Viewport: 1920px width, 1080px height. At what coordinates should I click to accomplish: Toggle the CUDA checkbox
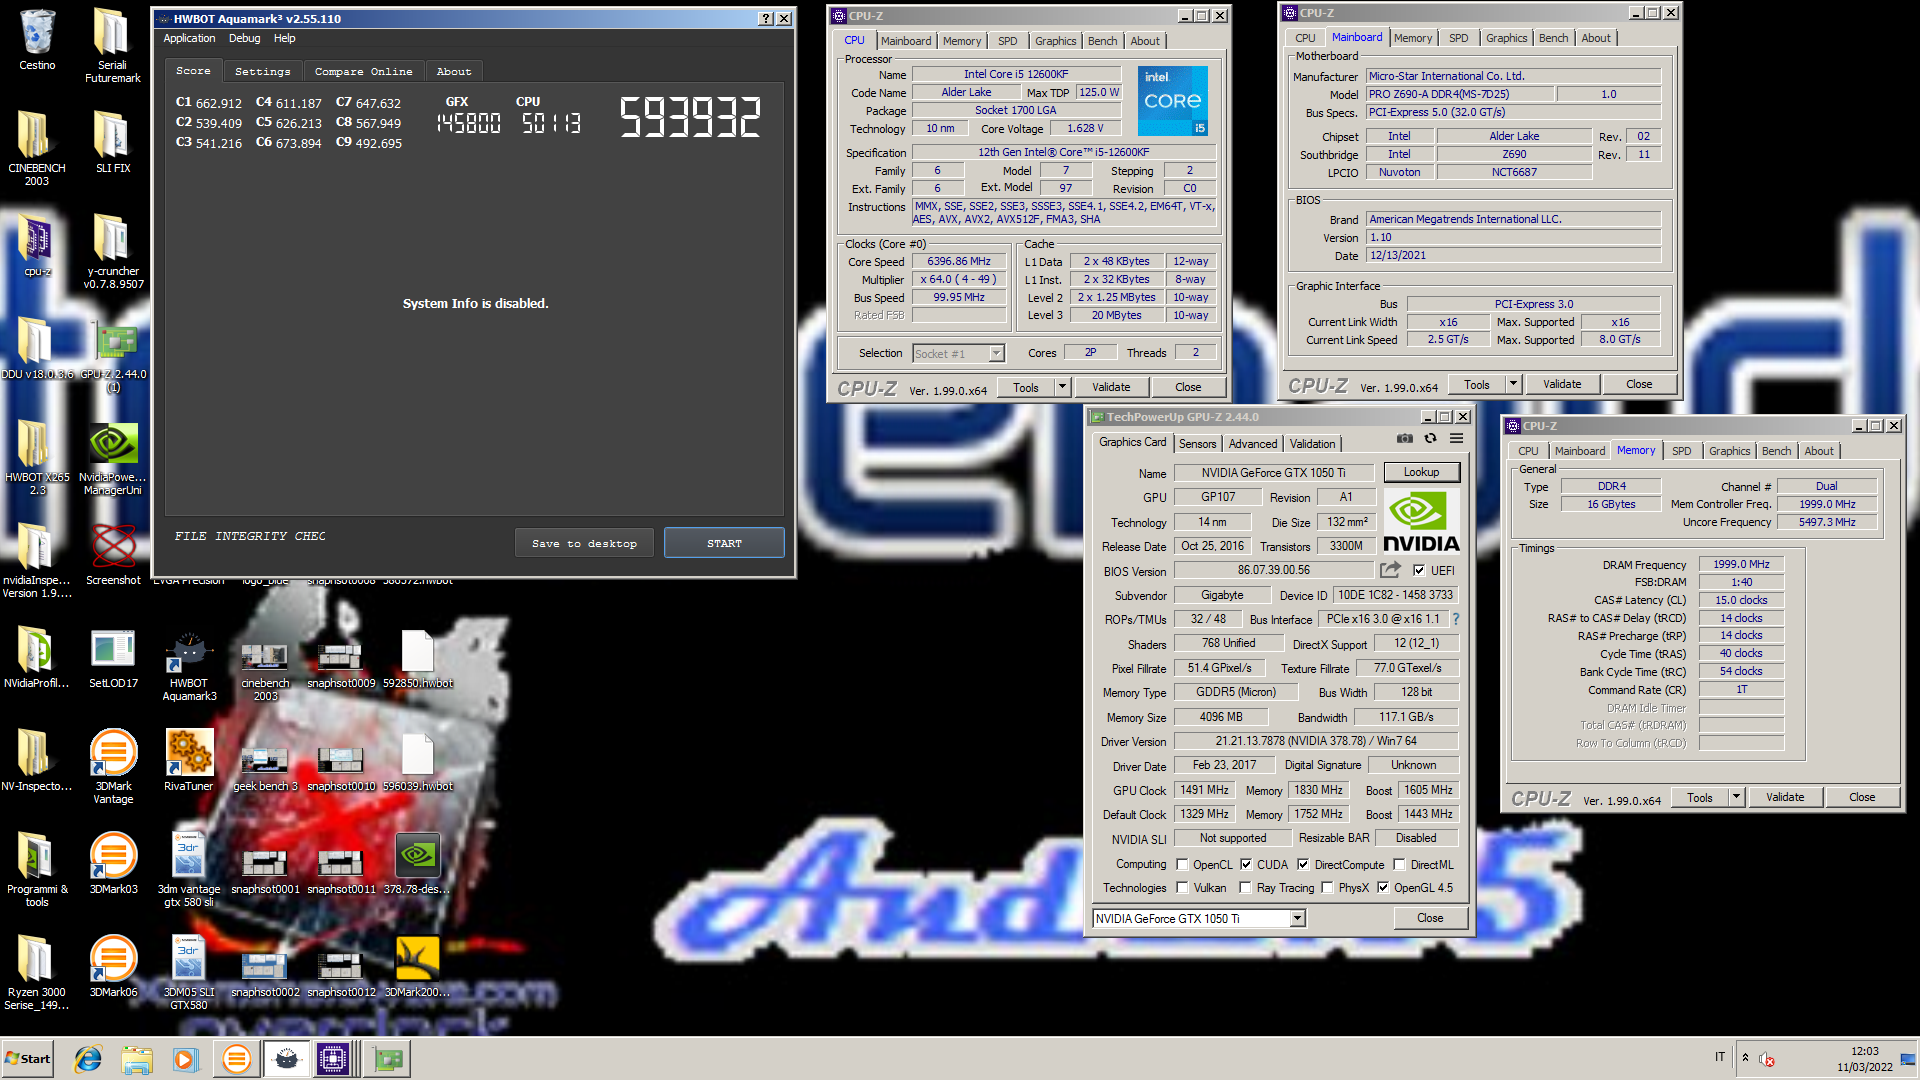click(x=1246, y=864)
